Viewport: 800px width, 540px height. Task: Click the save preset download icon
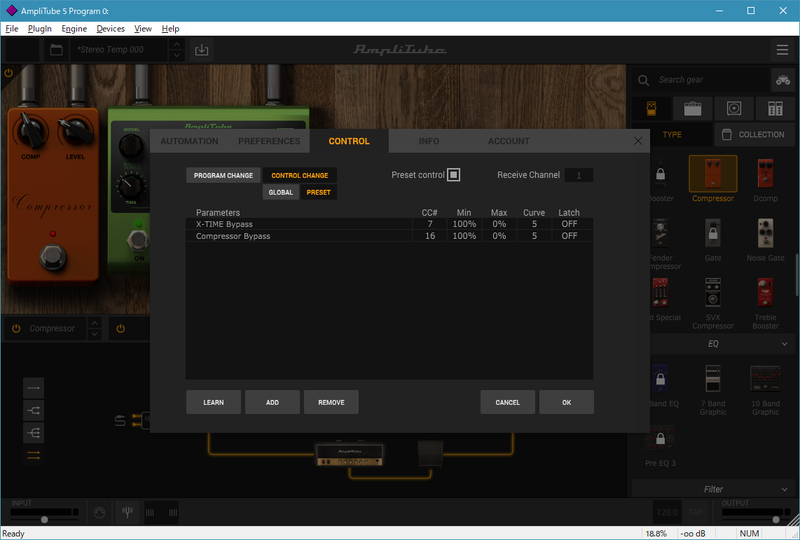(x=202, y=50)
